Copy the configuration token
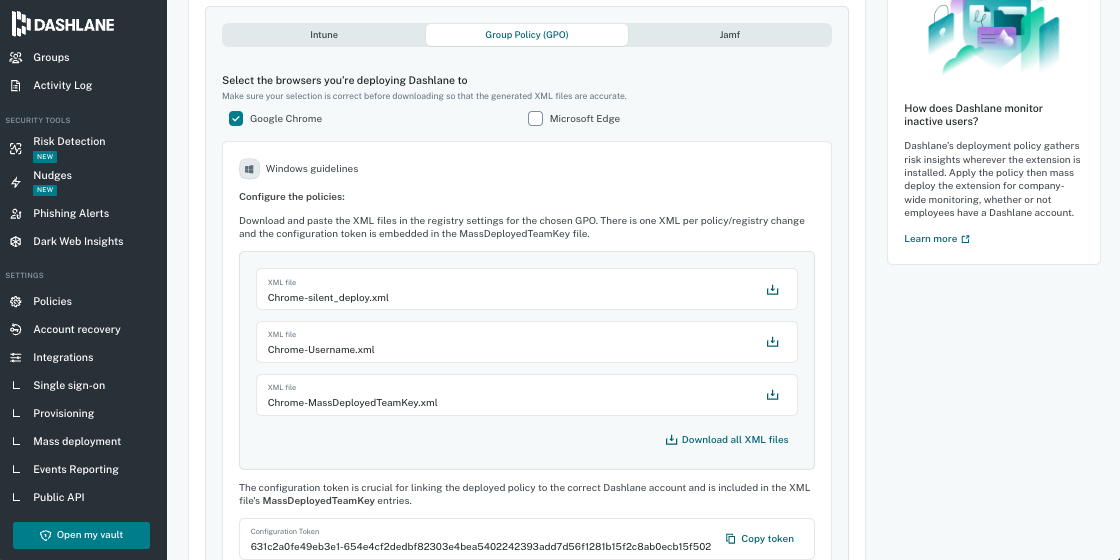The height and width of the screenshot is (560, 1120). (760, 539)
